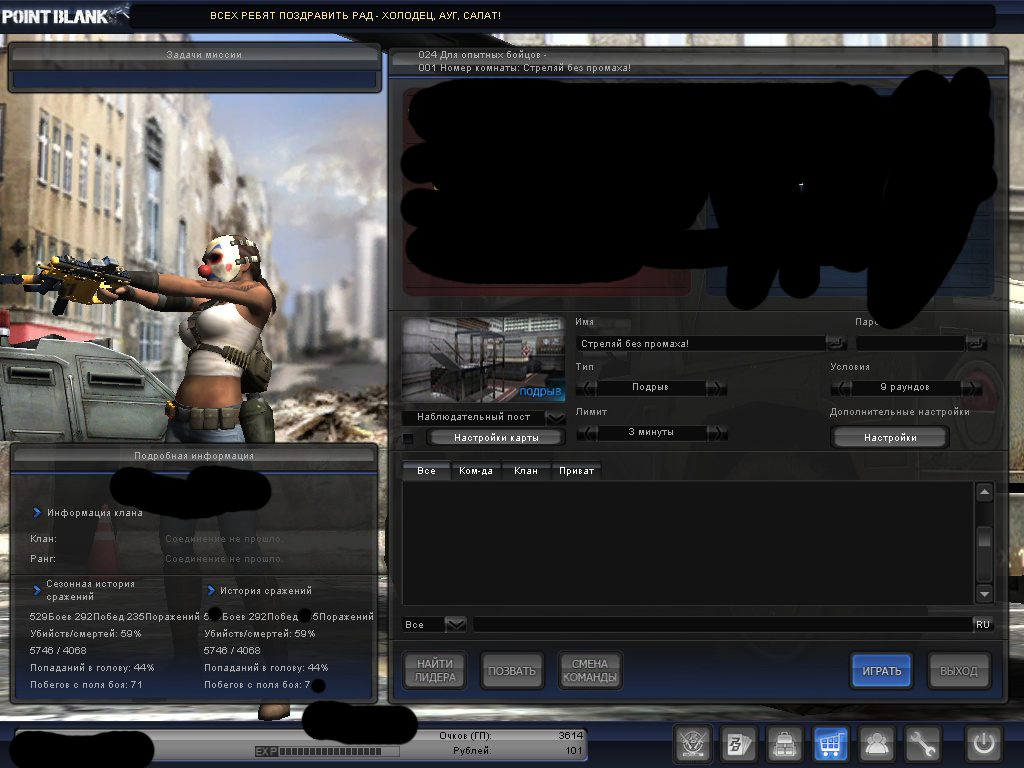Click the ПОЗВАТЬ button

[x=511, y=670]
